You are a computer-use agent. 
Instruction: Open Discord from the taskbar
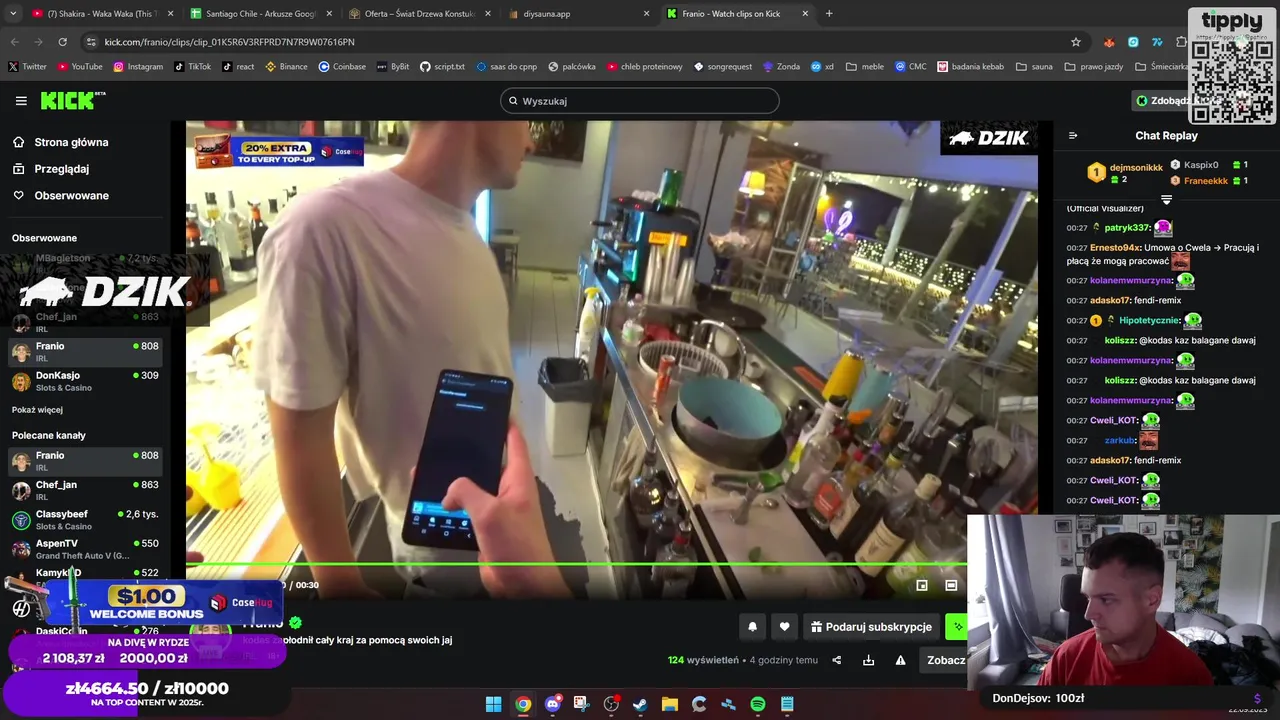[552, 704]
